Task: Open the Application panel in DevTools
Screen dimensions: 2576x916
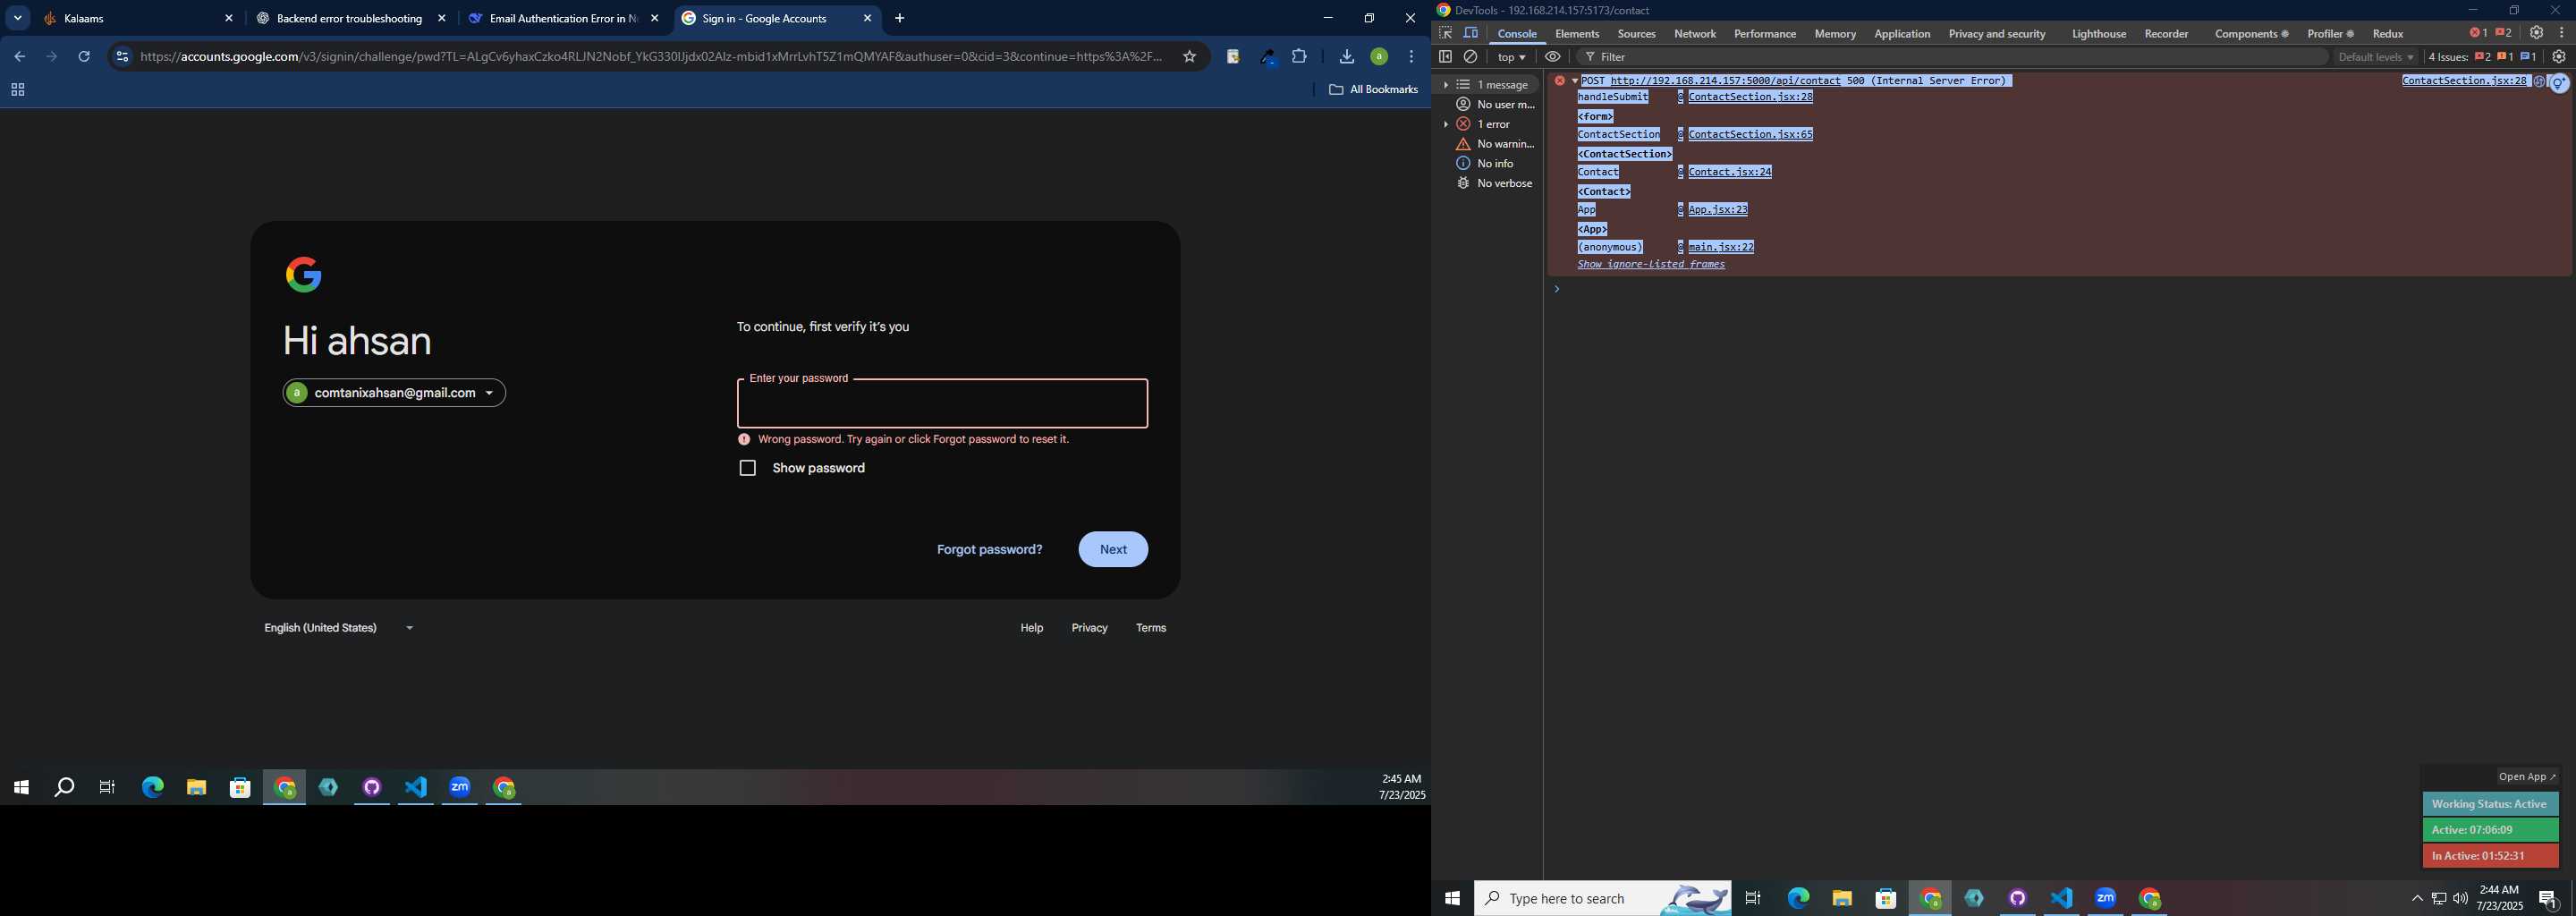Action: click(1902, 34)
